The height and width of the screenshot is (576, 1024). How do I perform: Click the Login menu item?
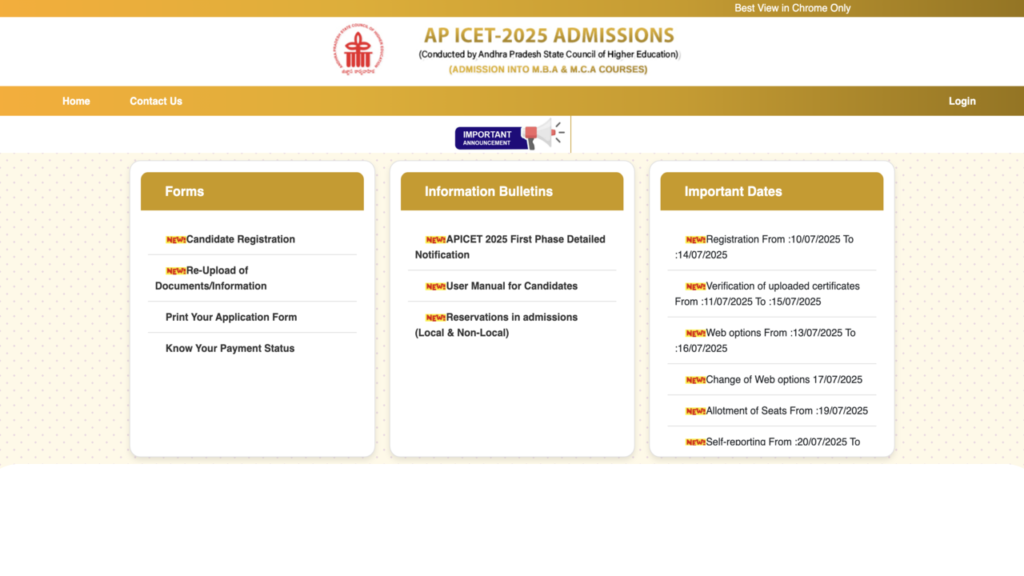point(962,101)
